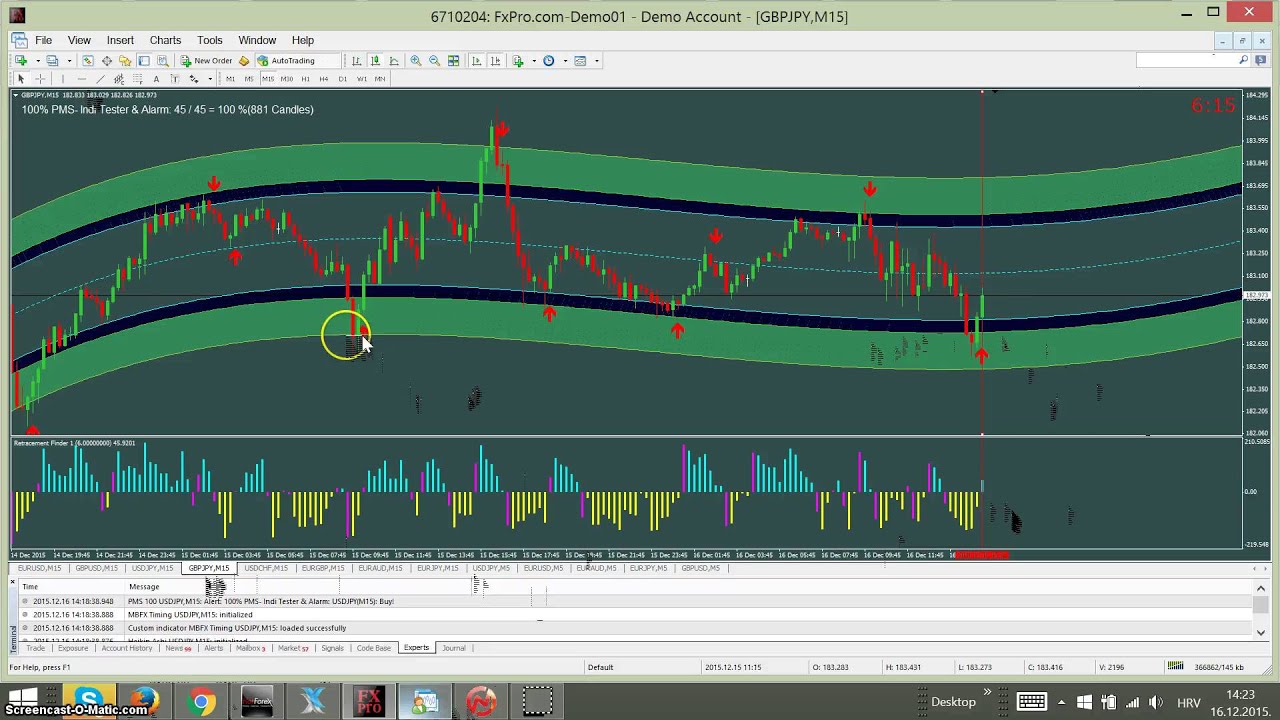This screenshot has height=720, width=1280.
Task: Open the Insert menu
Action: coord(120,40)
